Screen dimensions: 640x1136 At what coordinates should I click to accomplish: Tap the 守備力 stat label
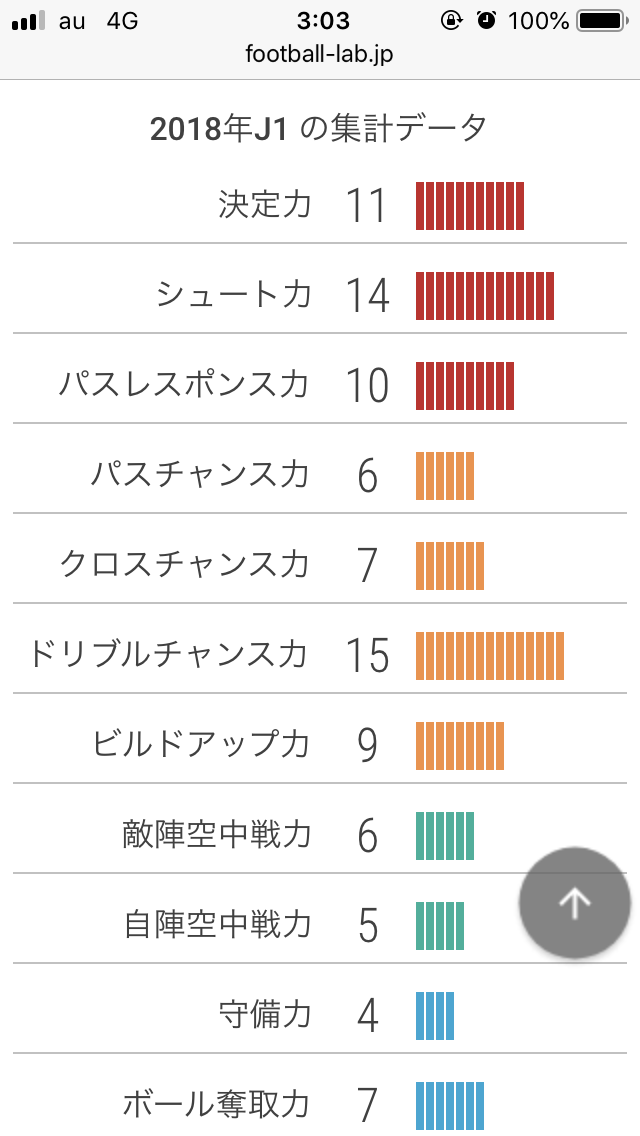point(265,1015)
